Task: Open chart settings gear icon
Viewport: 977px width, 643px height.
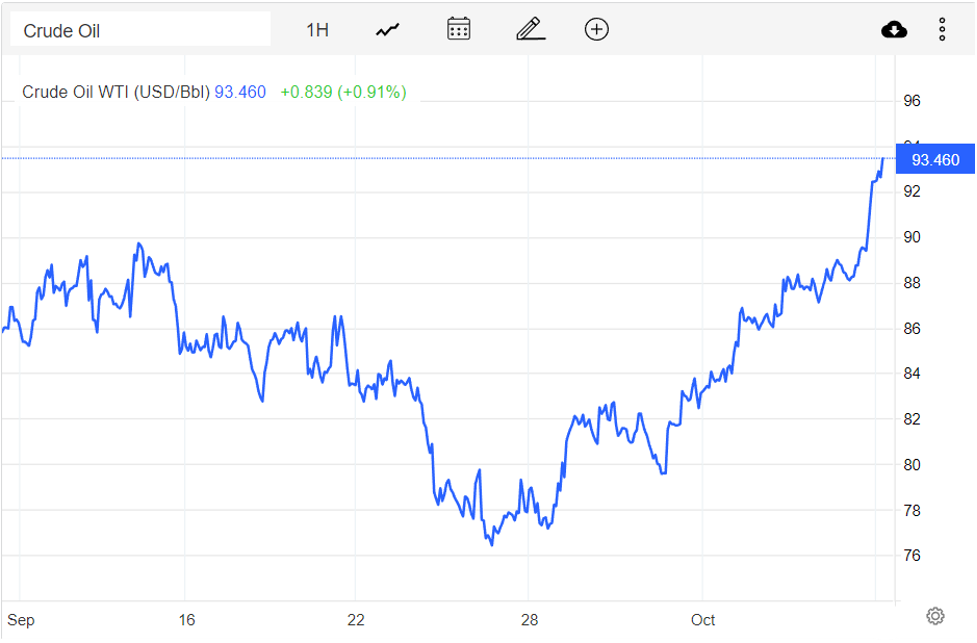Action: 935,615
